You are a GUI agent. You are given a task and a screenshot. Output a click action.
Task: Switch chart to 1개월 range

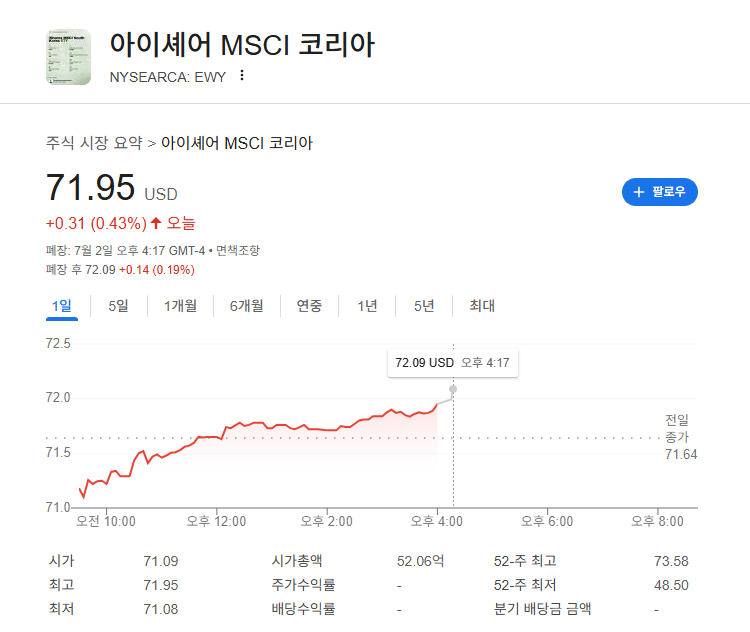(x=180, y=306)
